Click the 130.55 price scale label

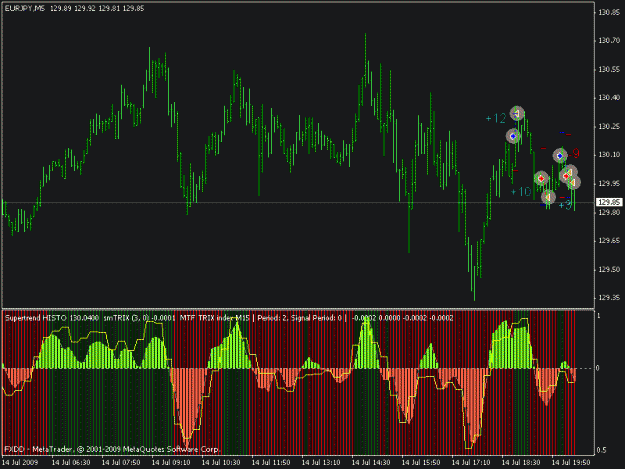click(609, 69)
